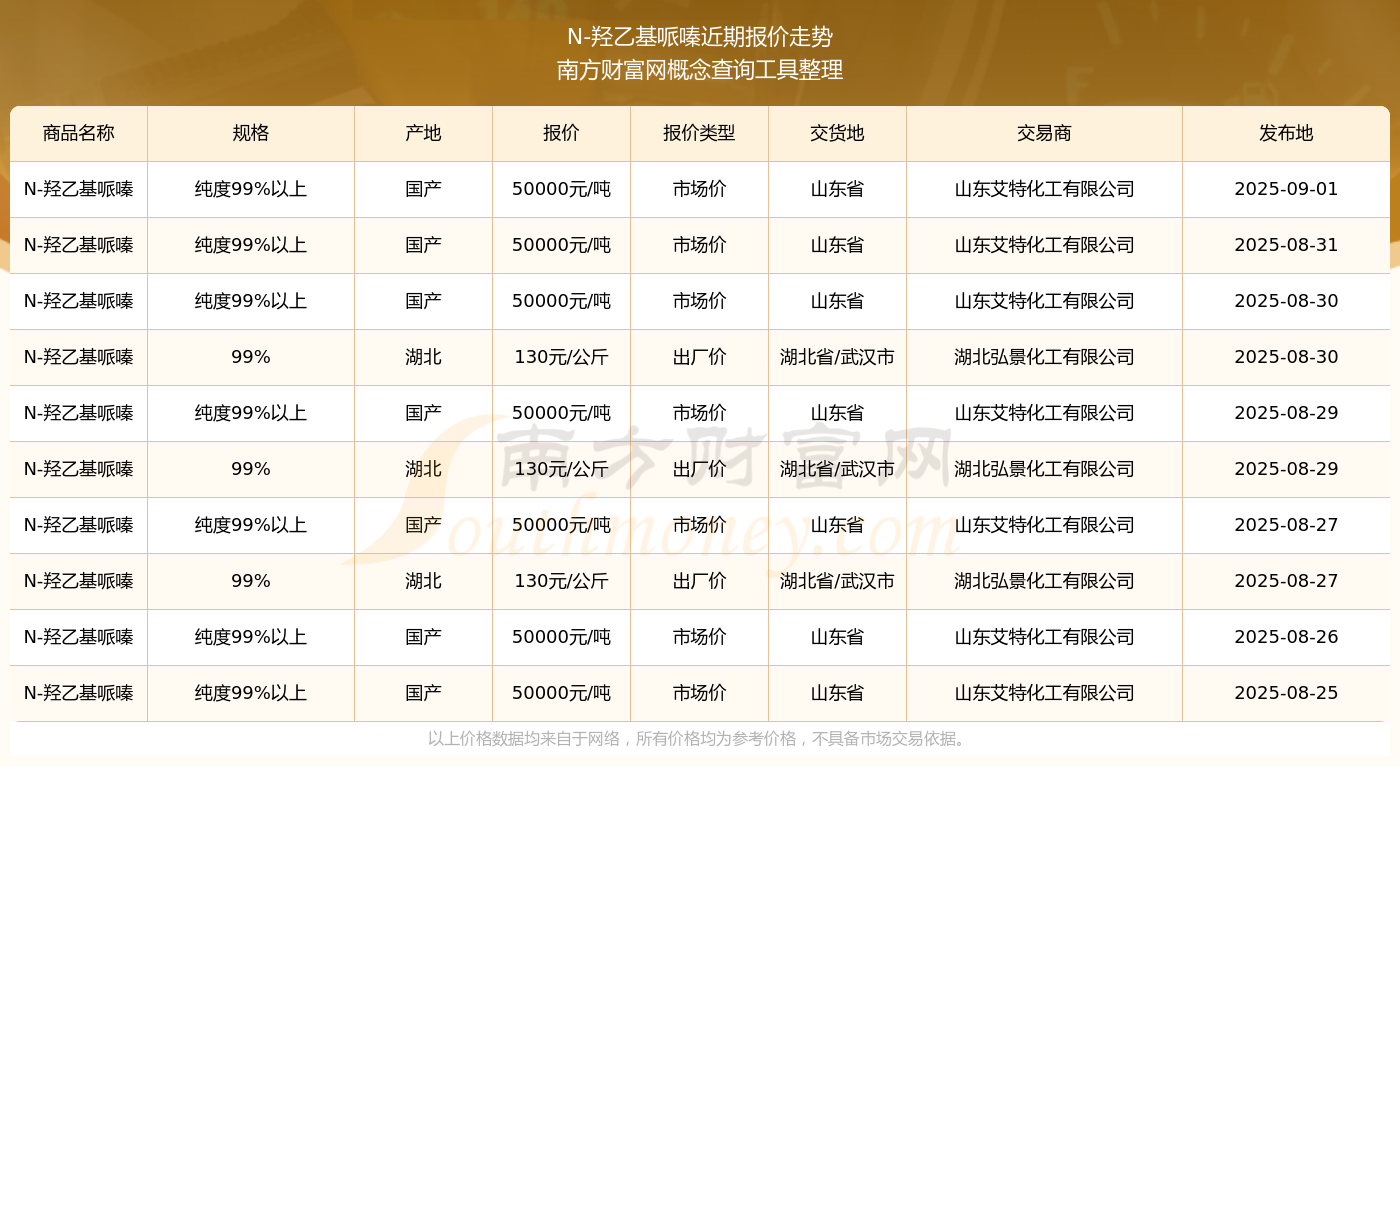1400x1205 pixels.
Task: Click 出厂价 in the 2025-08-27 row
Action: pyautogui.click(x=700, y=581)
